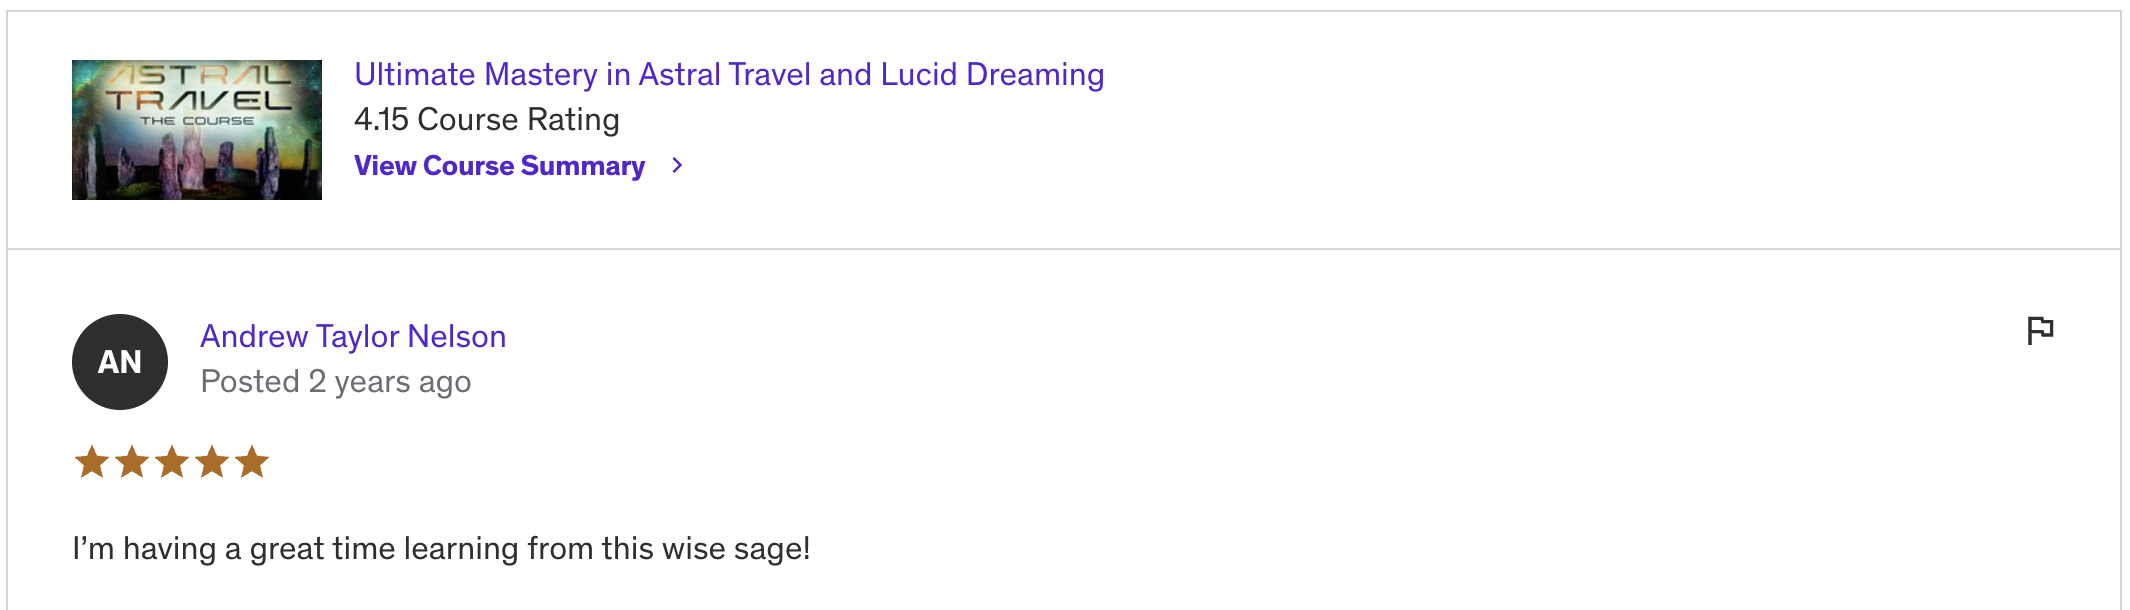
Task: Click the standing stones in the course image
Action: click(180, 165)
